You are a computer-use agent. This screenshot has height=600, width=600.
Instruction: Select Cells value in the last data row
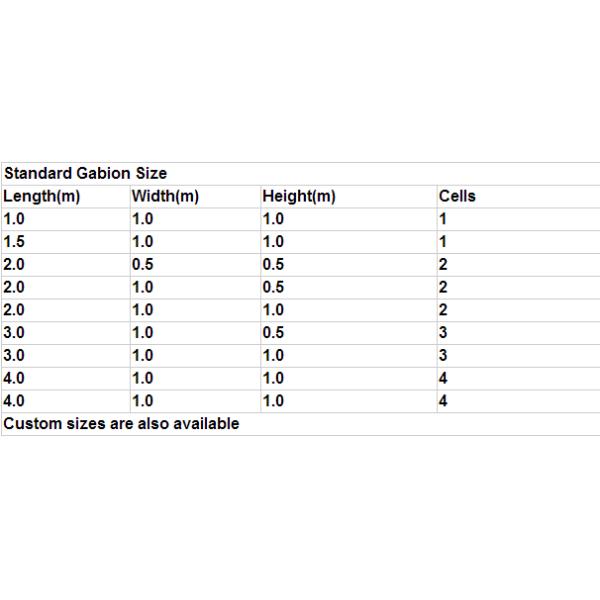[x=443, y=401]
